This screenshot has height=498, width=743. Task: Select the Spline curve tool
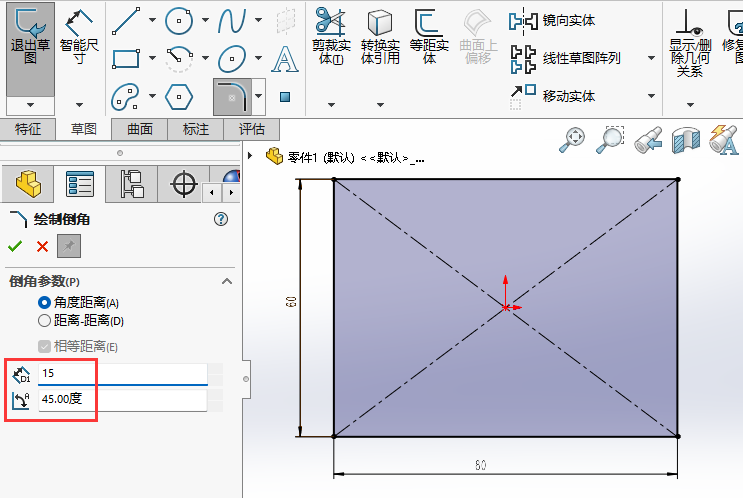pyautogui.click(x=232, y=21)
